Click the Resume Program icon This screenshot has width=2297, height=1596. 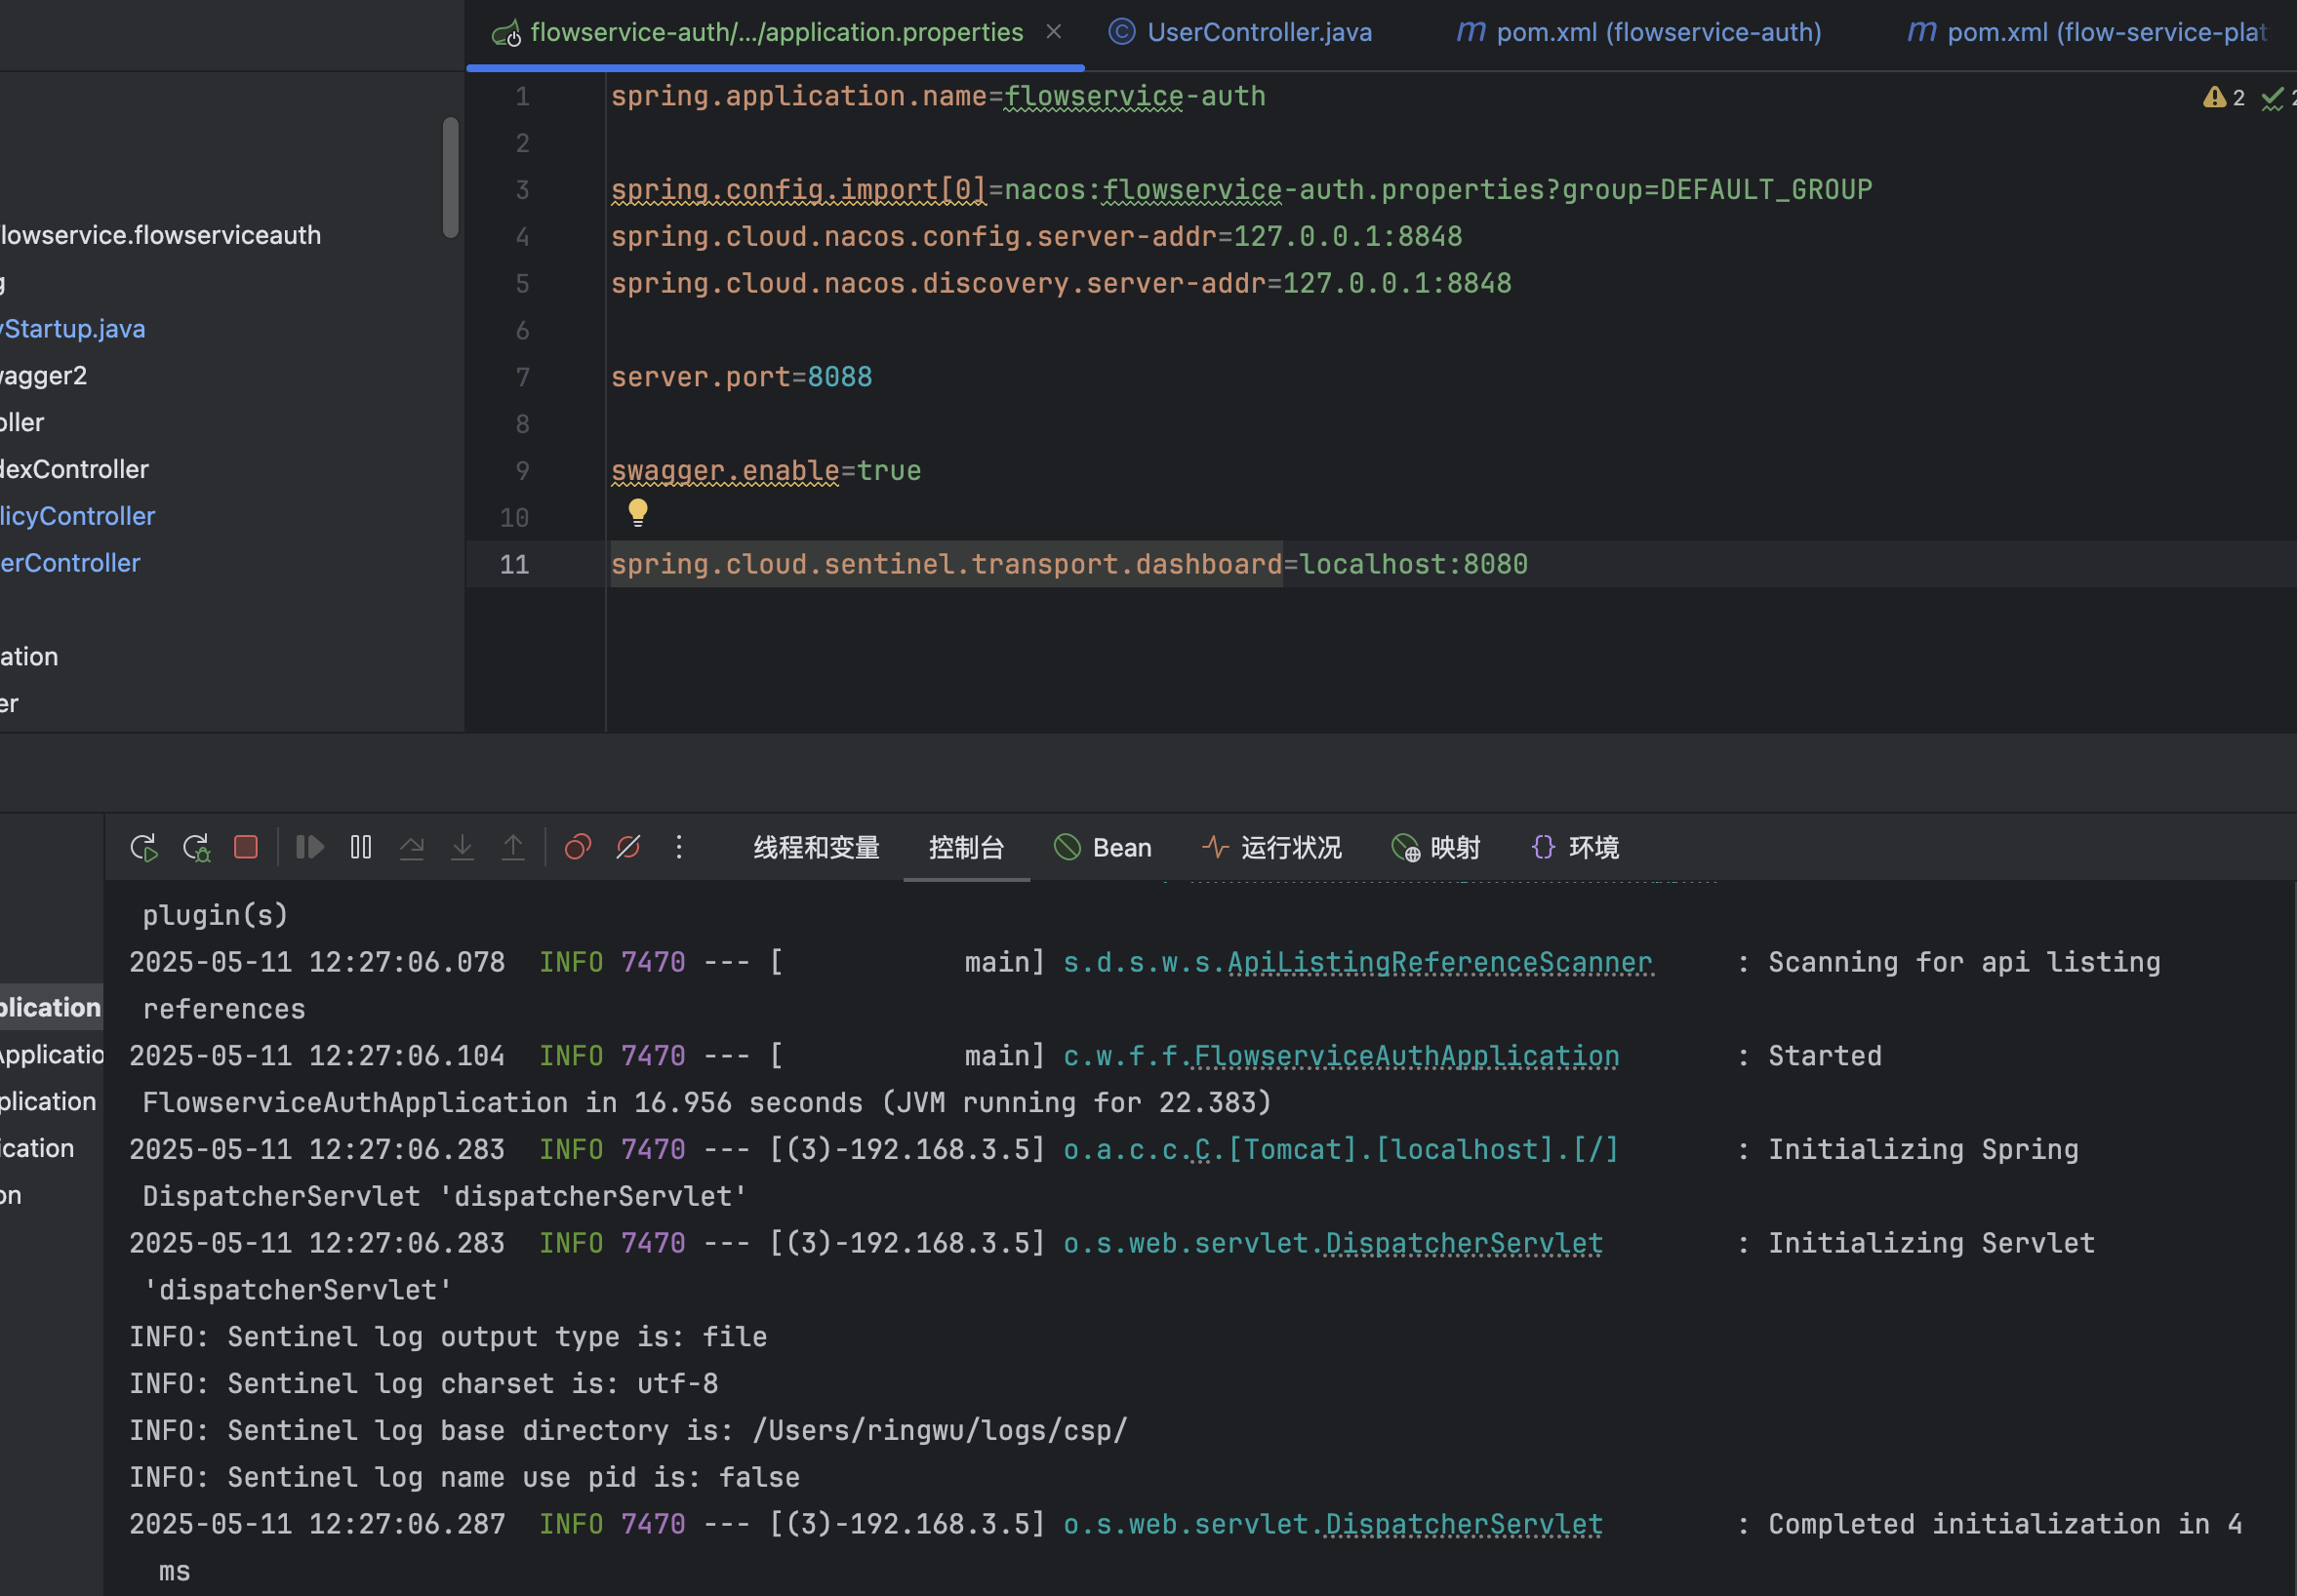[310, 848]
